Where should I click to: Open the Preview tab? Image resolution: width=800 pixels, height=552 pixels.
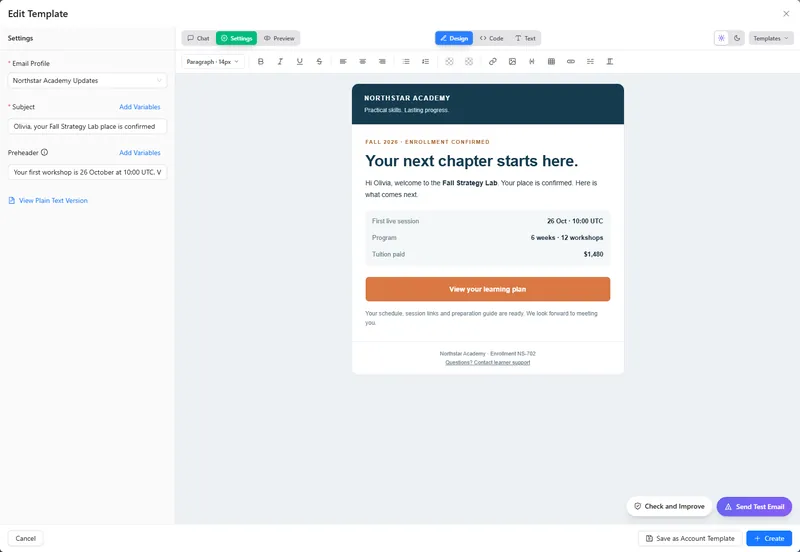(279, 38)
